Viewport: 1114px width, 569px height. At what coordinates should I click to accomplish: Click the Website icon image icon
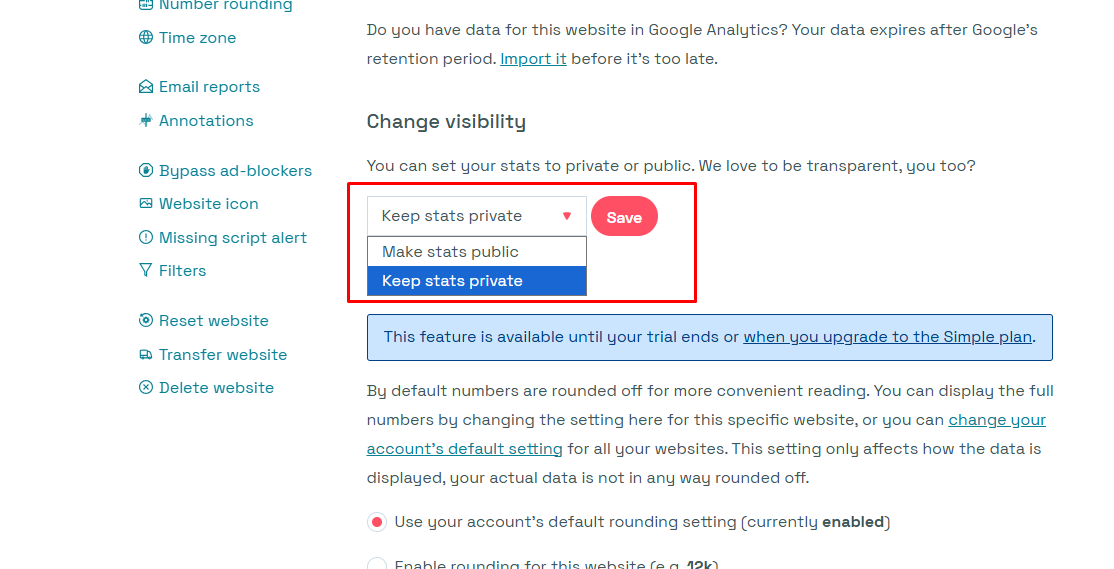pyautogui.click(x=146, y=204)
